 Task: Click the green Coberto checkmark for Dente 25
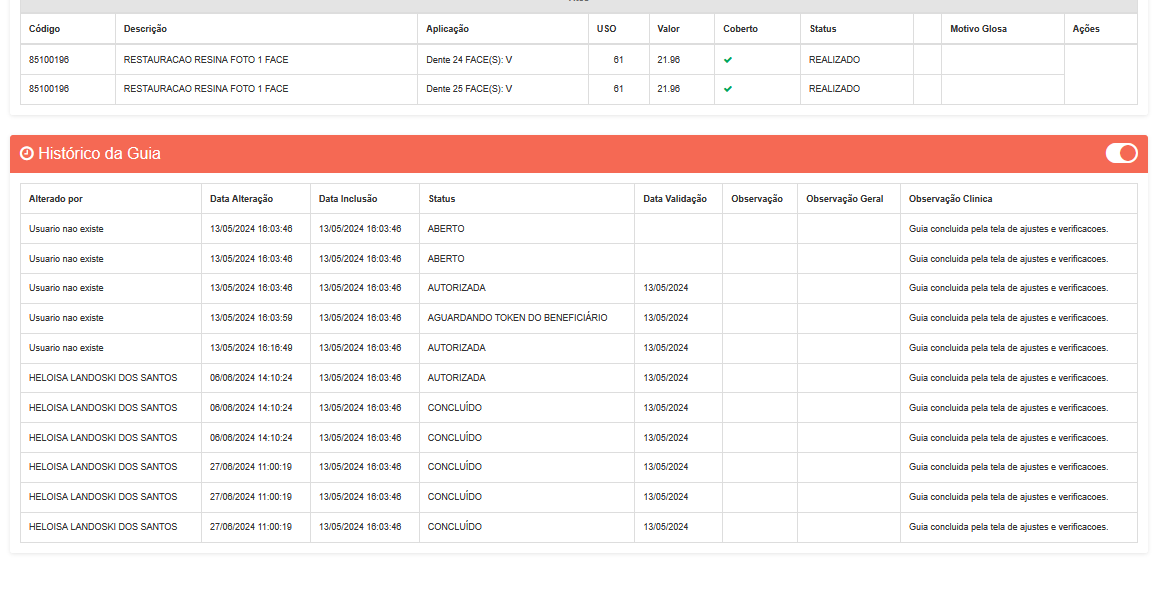coord(728,89)
